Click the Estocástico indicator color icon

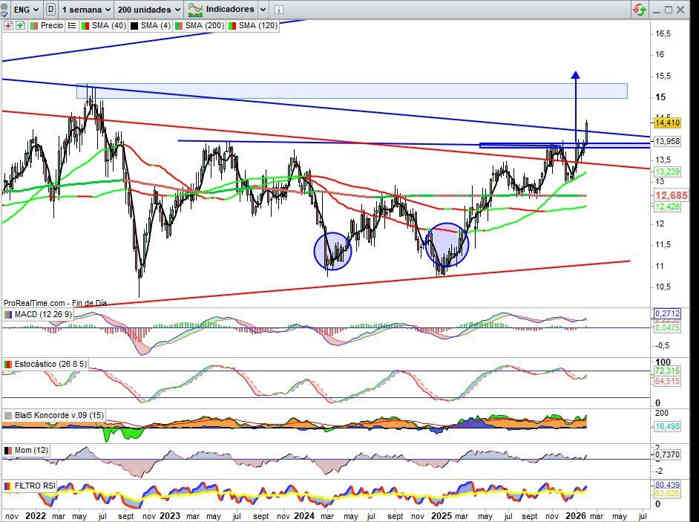point(7,363)
